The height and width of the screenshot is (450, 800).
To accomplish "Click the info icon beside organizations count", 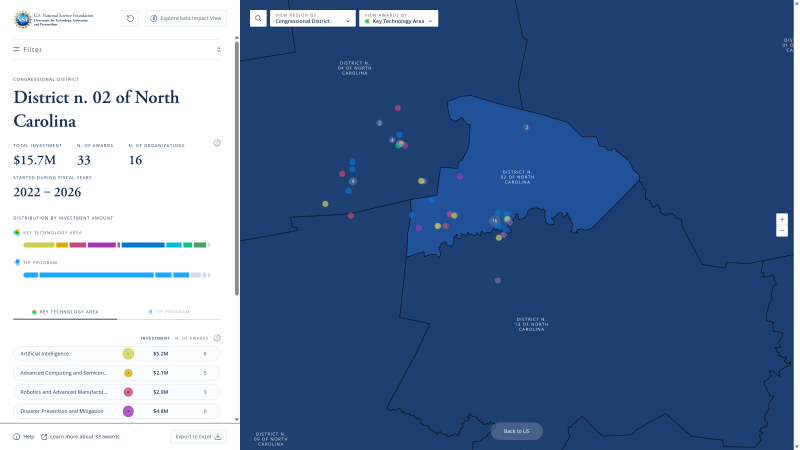I will click(217, 143).
